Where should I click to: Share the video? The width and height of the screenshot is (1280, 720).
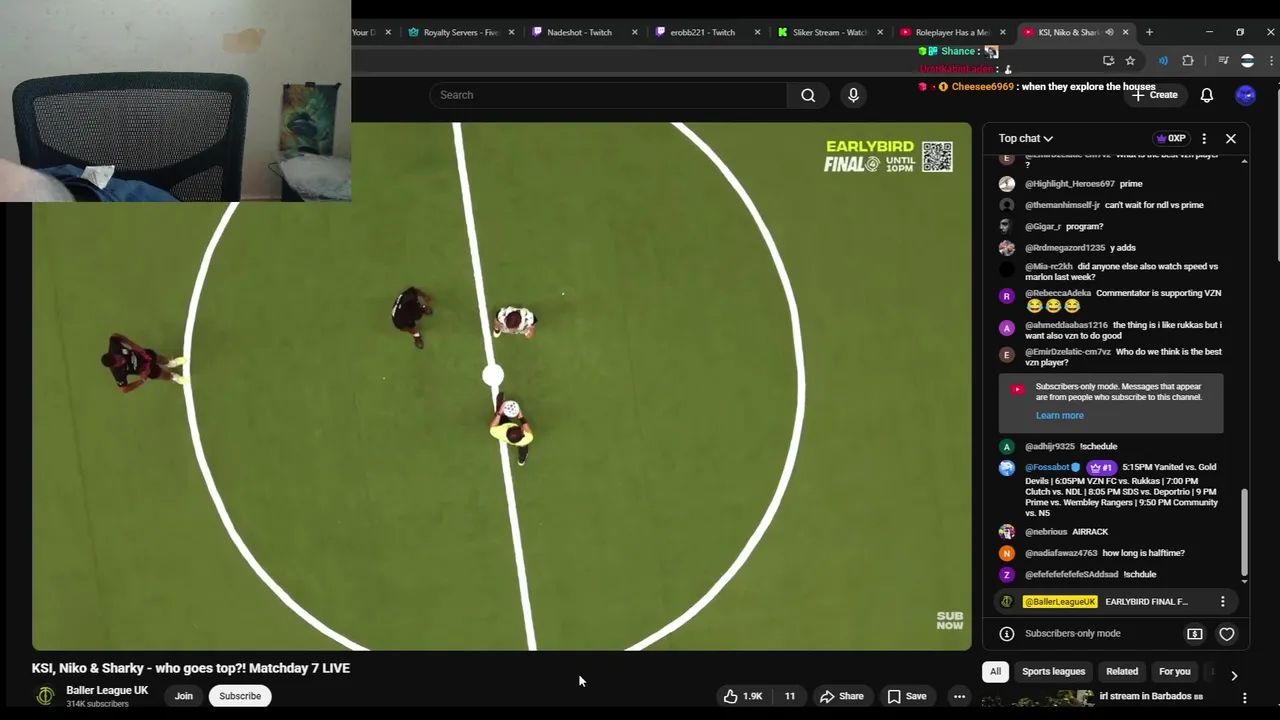click(842, 696)
